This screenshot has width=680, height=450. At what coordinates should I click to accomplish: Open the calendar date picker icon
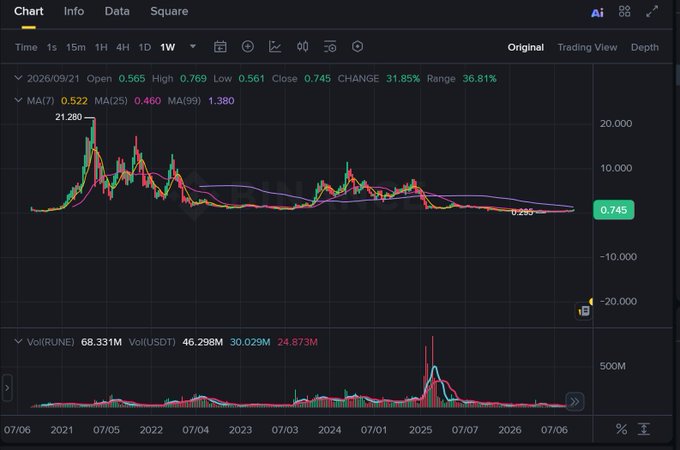click(220, 46)
